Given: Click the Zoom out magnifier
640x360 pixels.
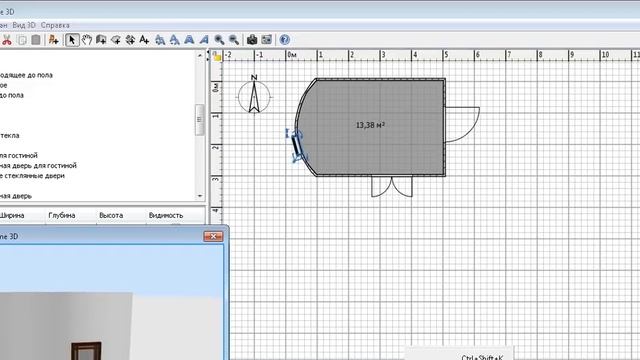Looking at the screenshot, I should [x=234, y=40].
